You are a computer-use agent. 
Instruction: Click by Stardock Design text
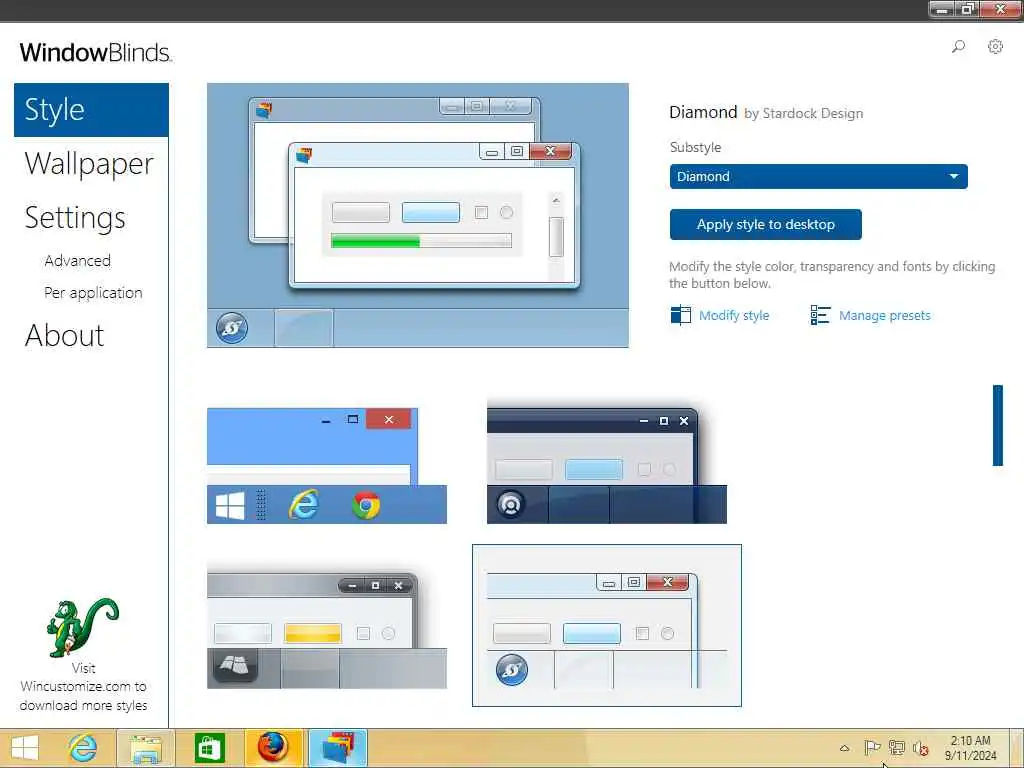803,114
